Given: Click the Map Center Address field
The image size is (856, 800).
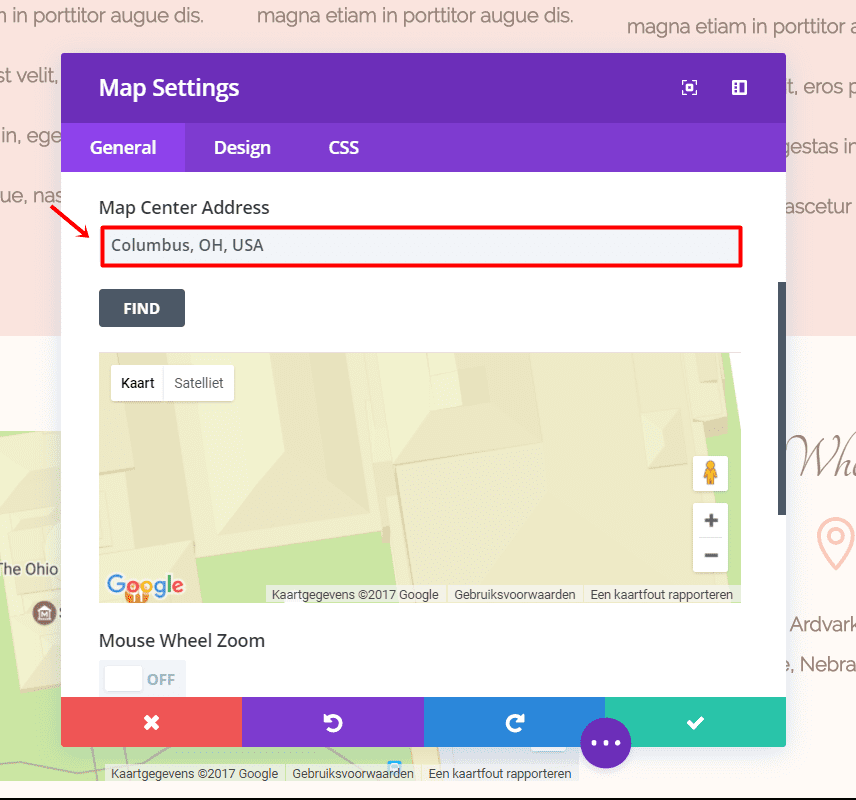Looking at the screenshot, I should pos(421,246).
